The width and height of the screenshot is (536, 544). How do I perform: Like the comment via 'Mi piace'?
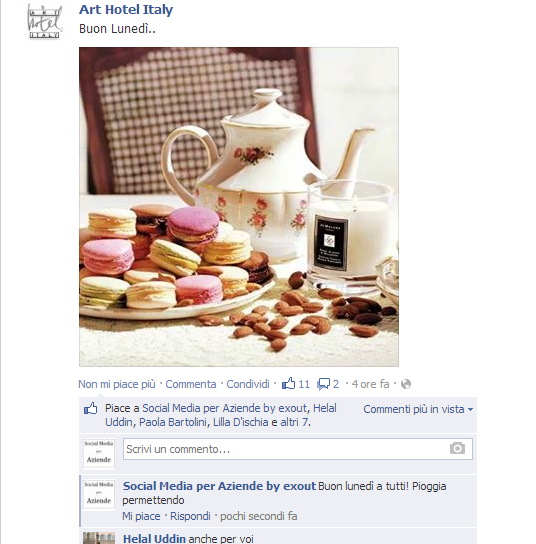pos(141,516)
